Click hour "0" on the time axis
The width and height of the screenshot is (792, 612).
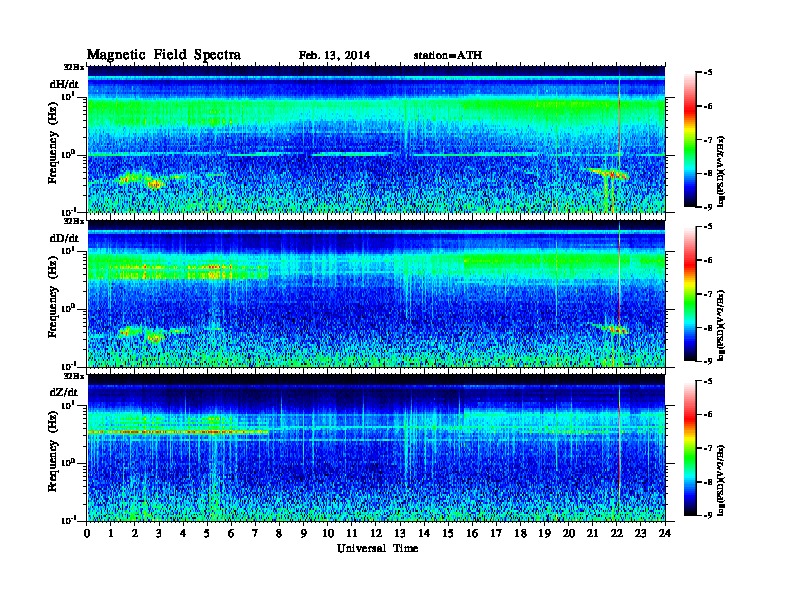87,533
